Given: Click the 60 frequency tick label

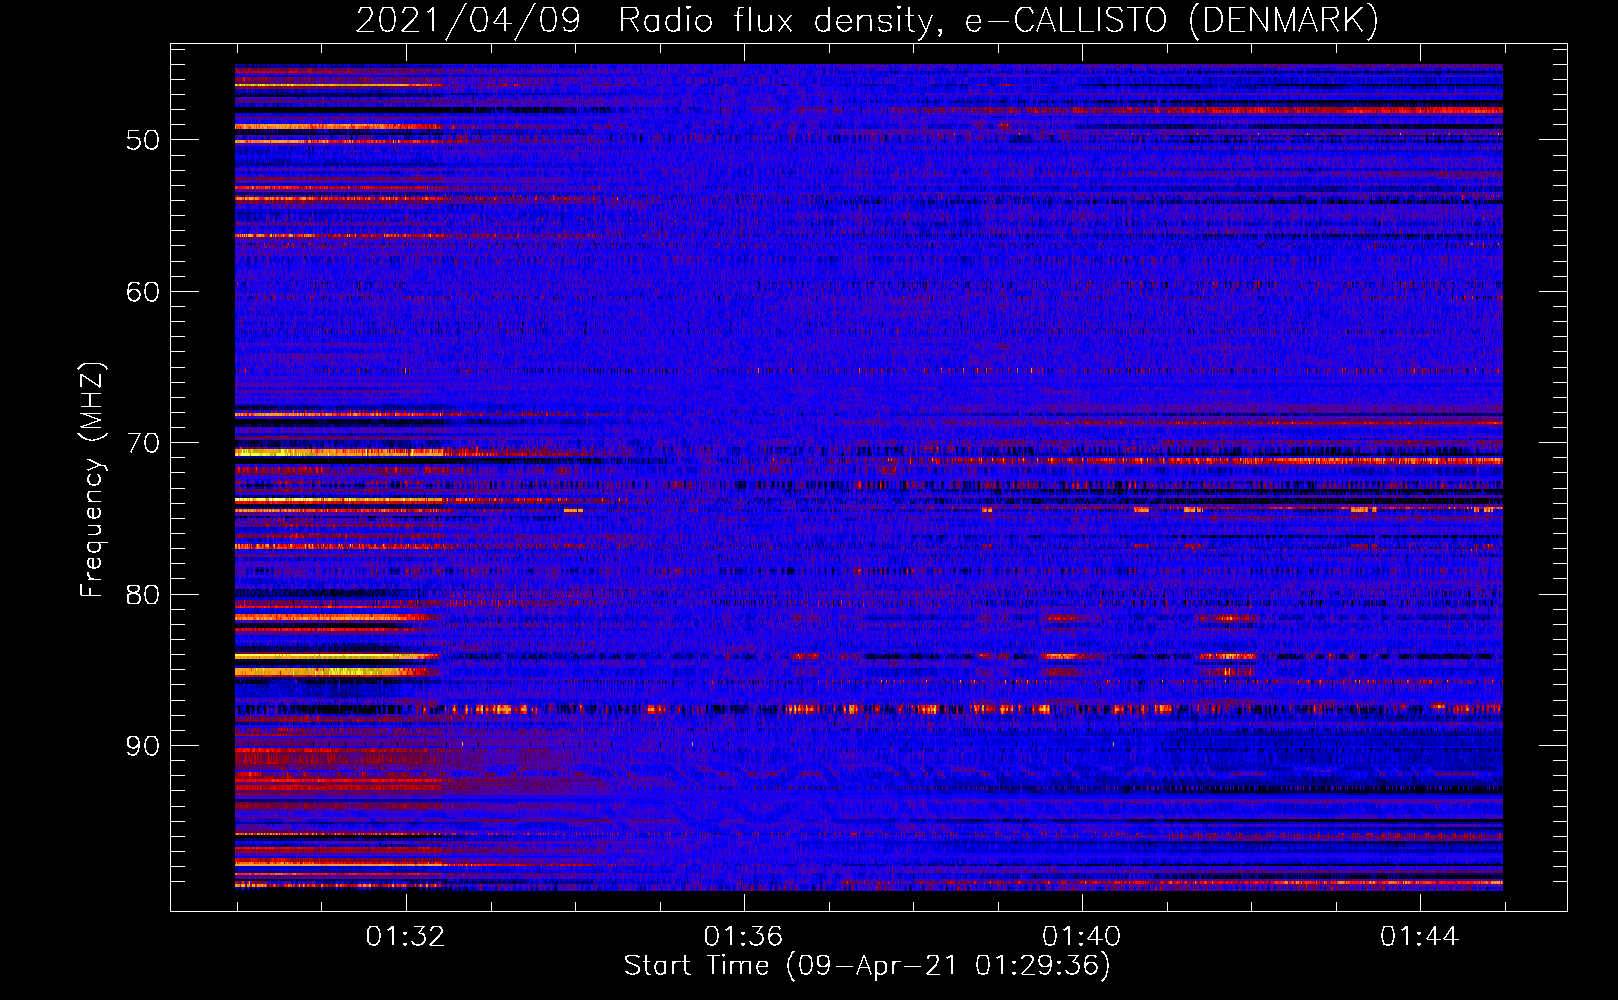Looking at the screenshot, I should (x=143, y=292).
